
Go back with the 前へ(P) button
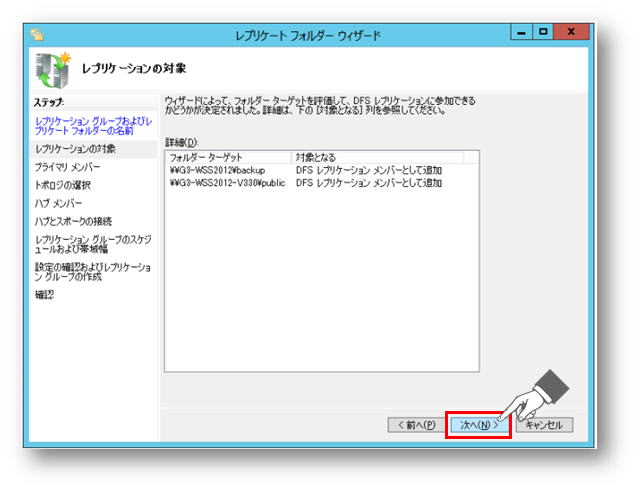point(416,425)
